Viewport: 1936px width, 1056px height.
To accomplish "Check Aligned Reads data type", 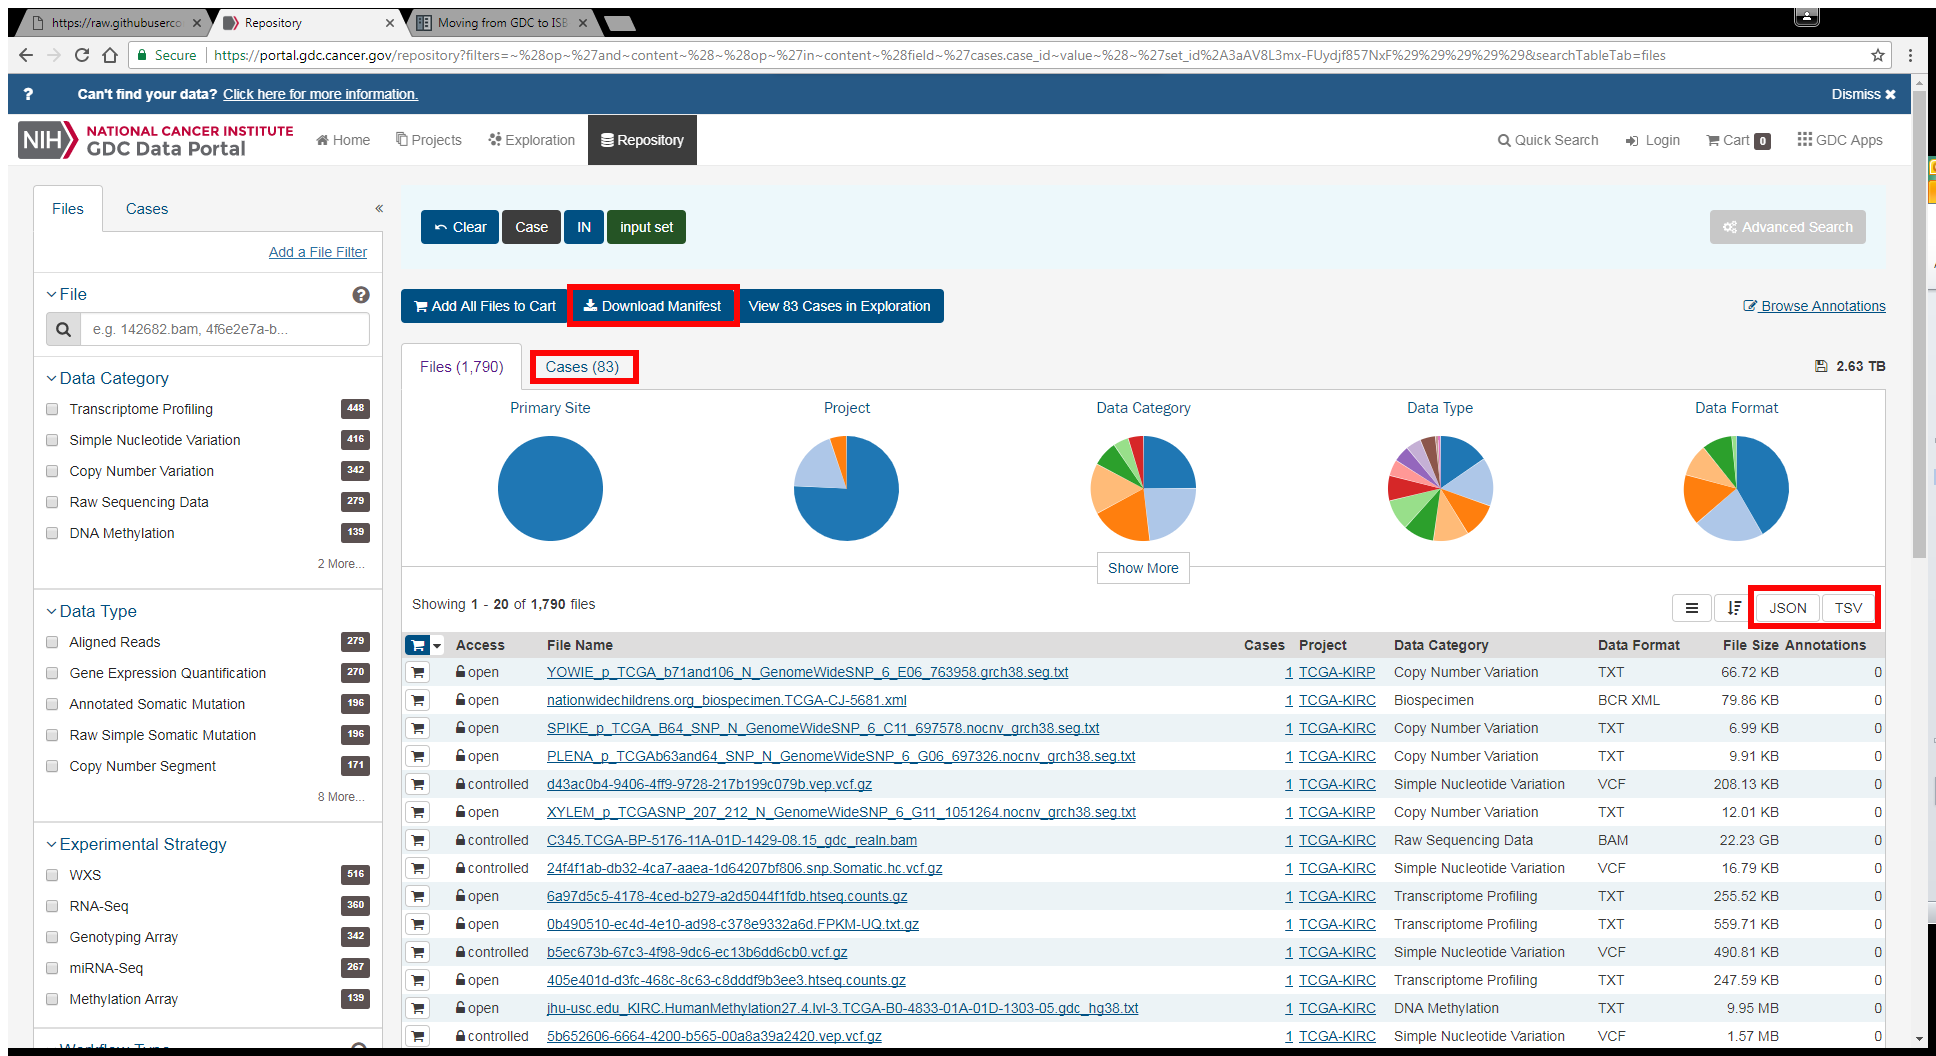I will pos(52,642).
